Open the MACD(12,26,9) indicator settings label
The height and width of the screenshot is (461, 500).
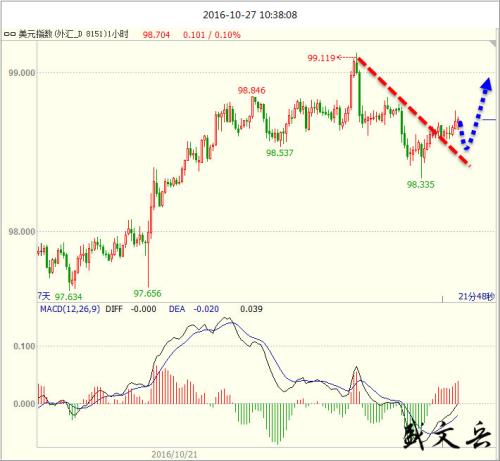pyautogui.click(x=70, y=309)
